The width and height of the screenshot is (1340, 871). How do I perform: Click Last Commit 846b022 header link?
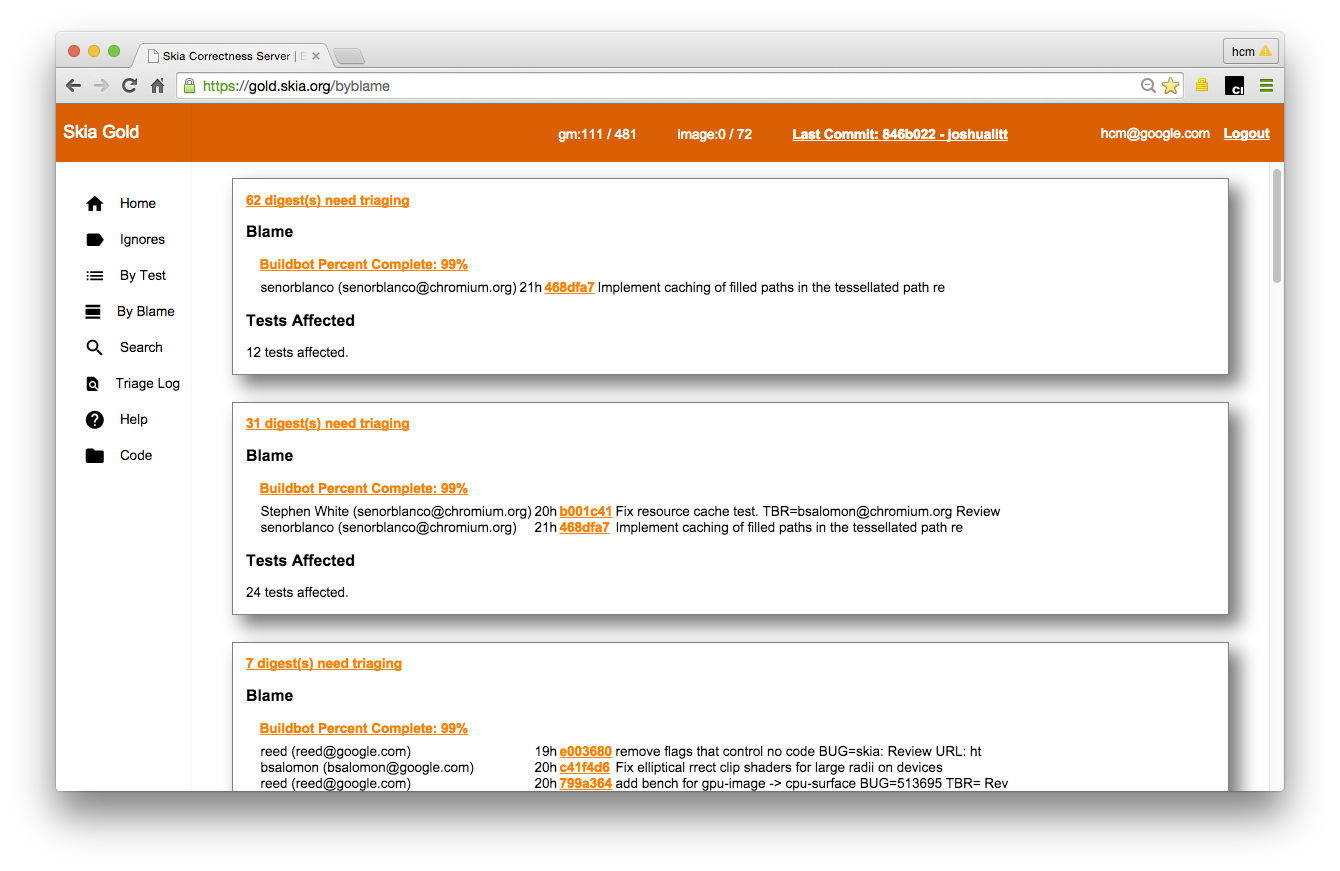[x=899, y=134]
